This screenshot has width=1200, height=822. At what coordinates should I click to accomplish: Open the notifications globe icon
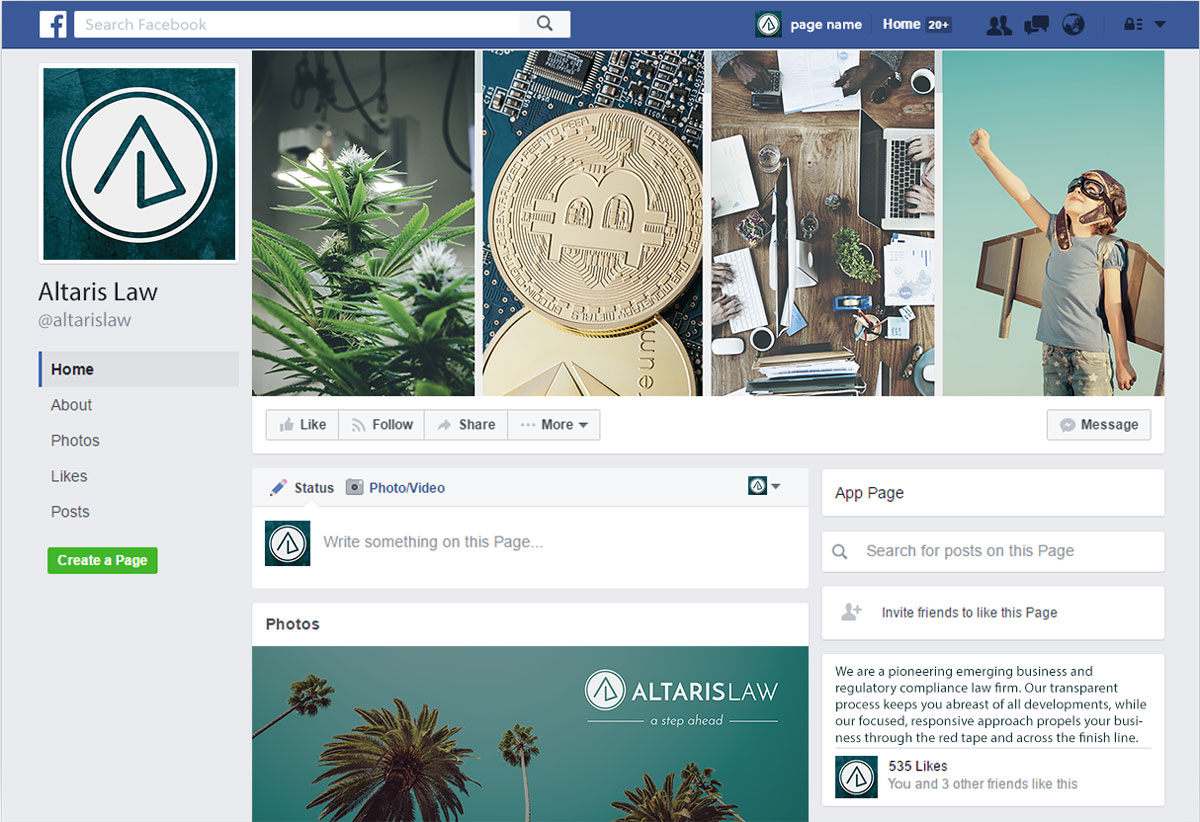1073,25
